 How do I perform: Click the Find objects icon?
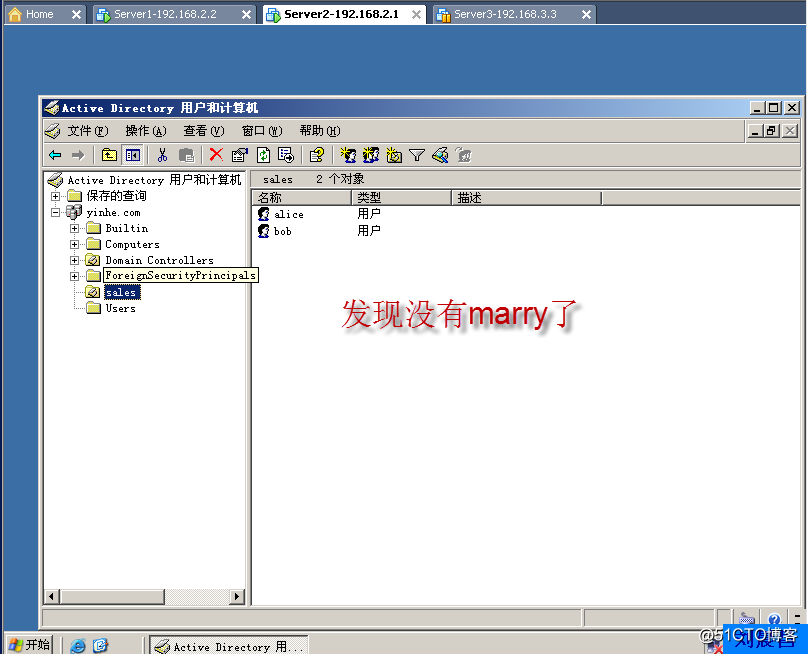440,155
